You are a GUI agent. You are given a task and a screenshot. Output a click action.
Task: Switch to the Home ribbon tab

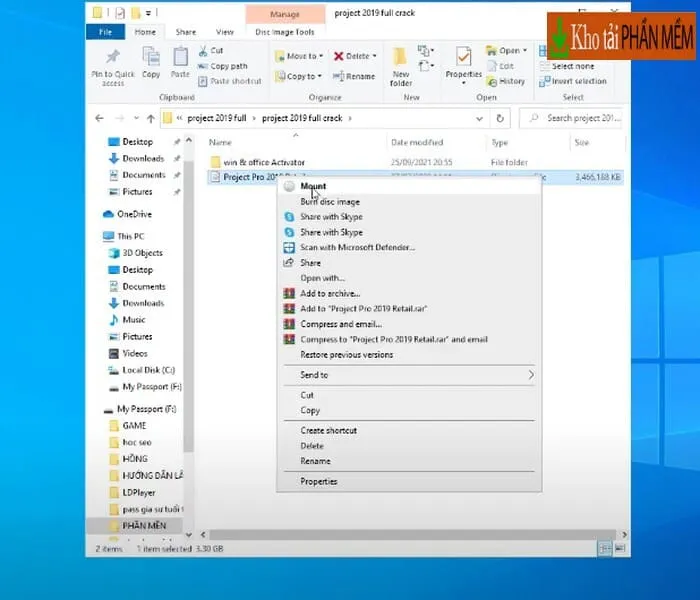tap(145, 32)
